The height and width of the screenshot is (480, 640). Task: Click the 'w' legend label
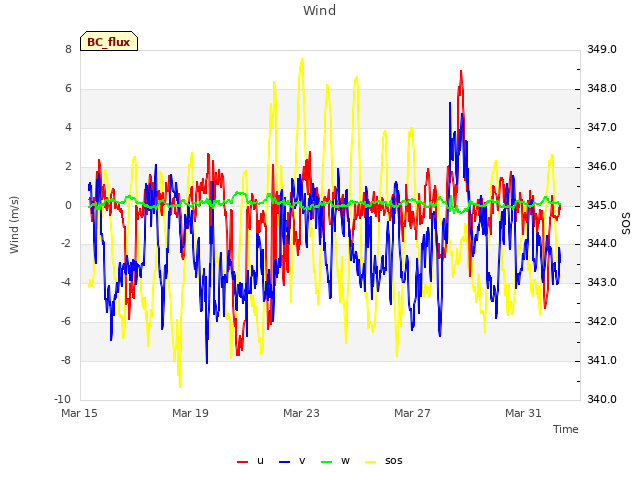345,461
